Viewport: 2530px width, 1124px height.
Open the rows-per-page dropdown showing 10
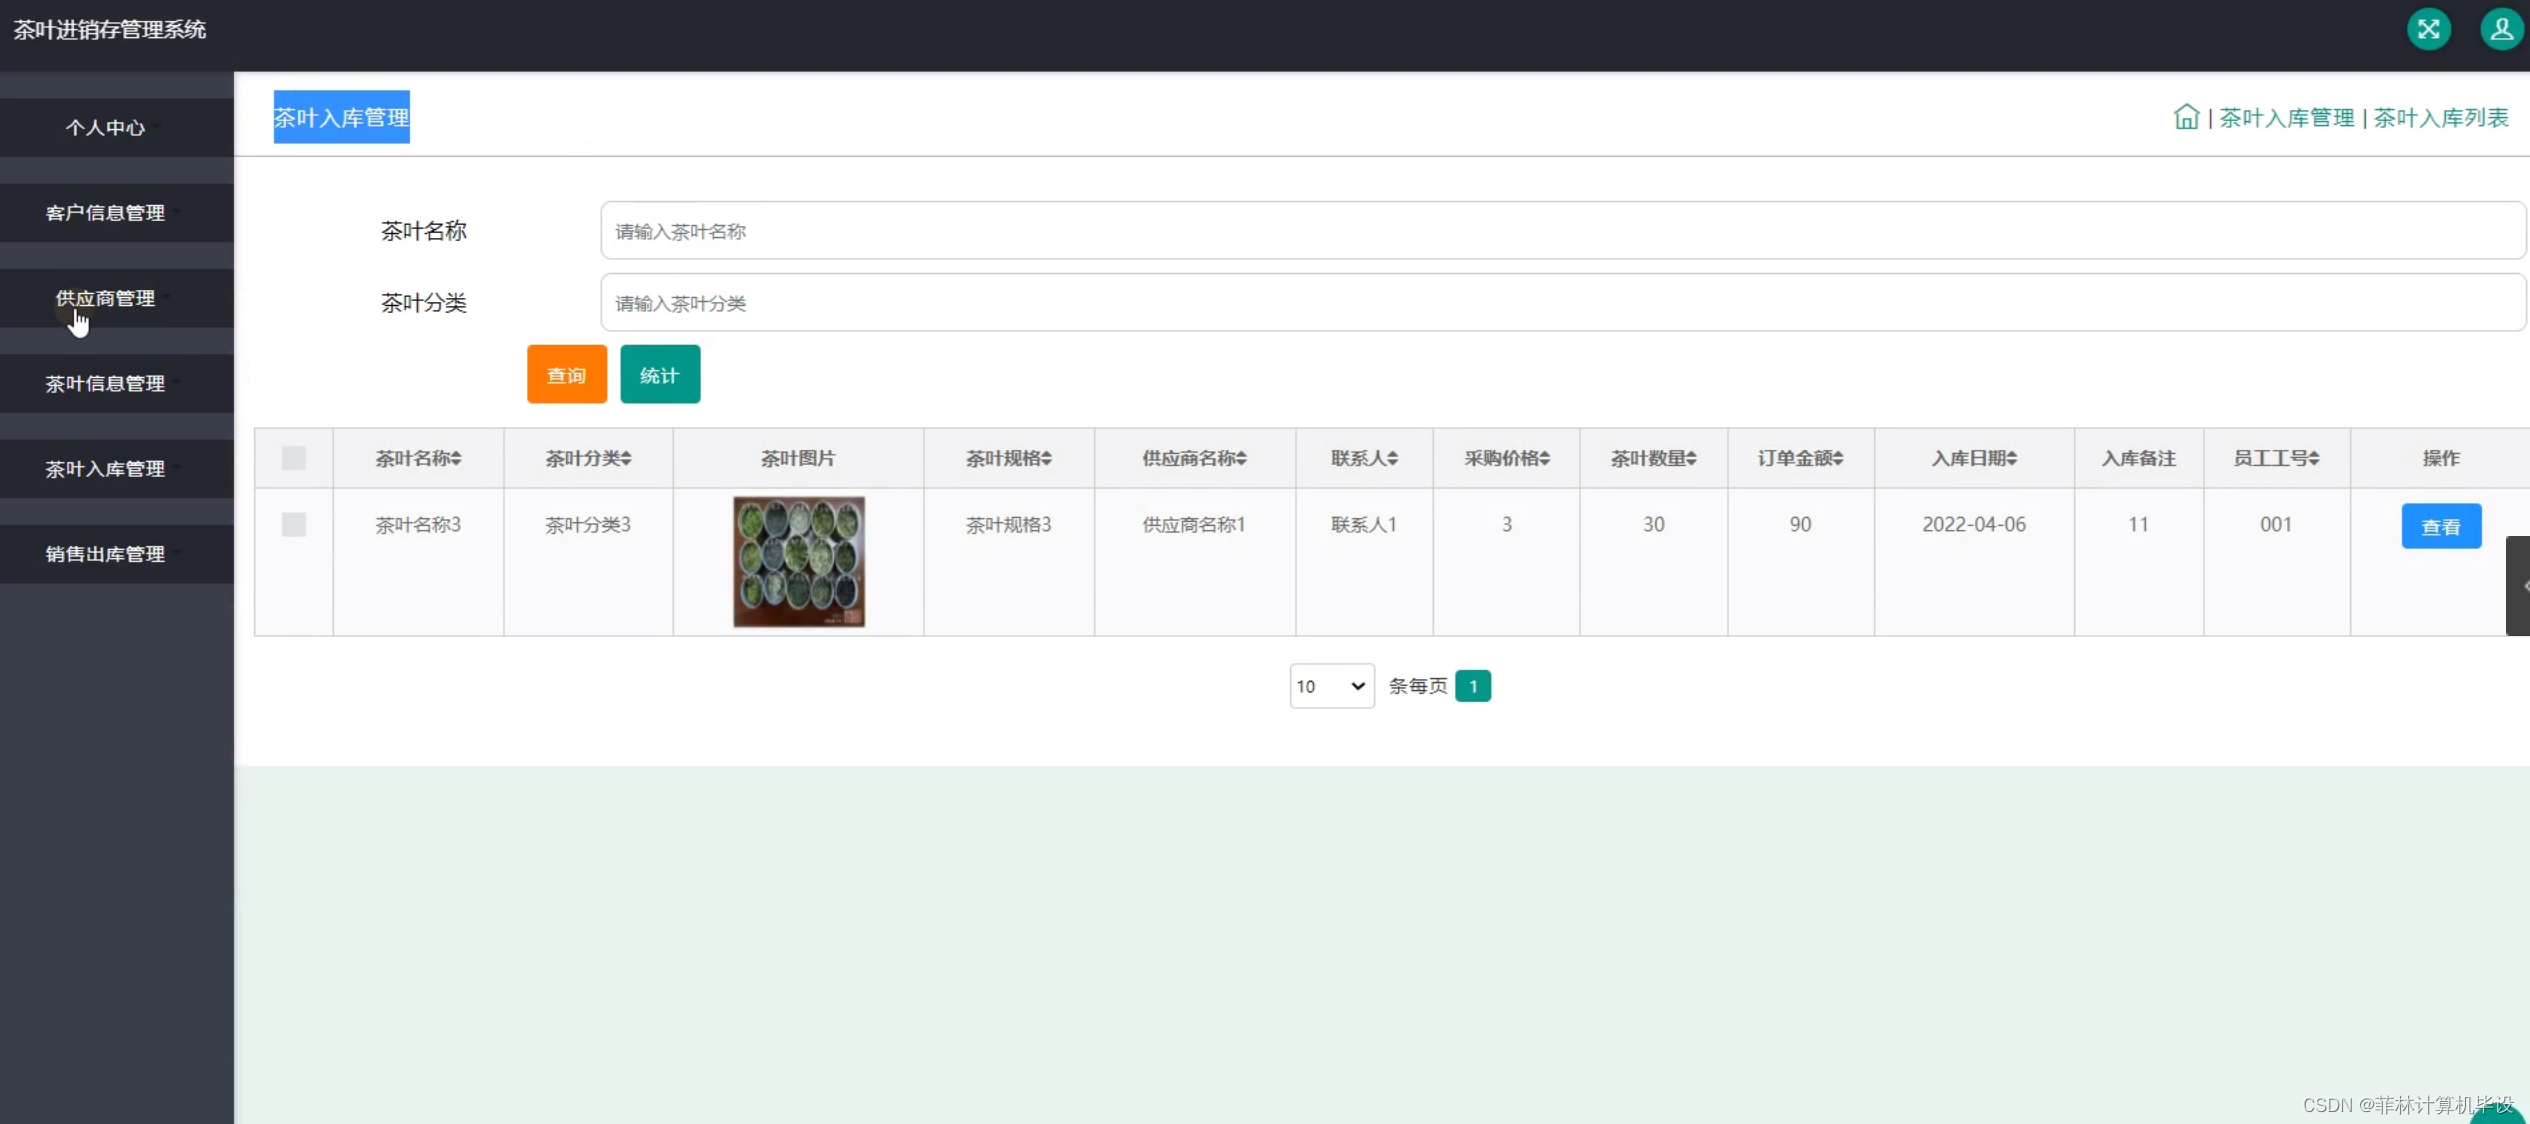click(1331, 686)
